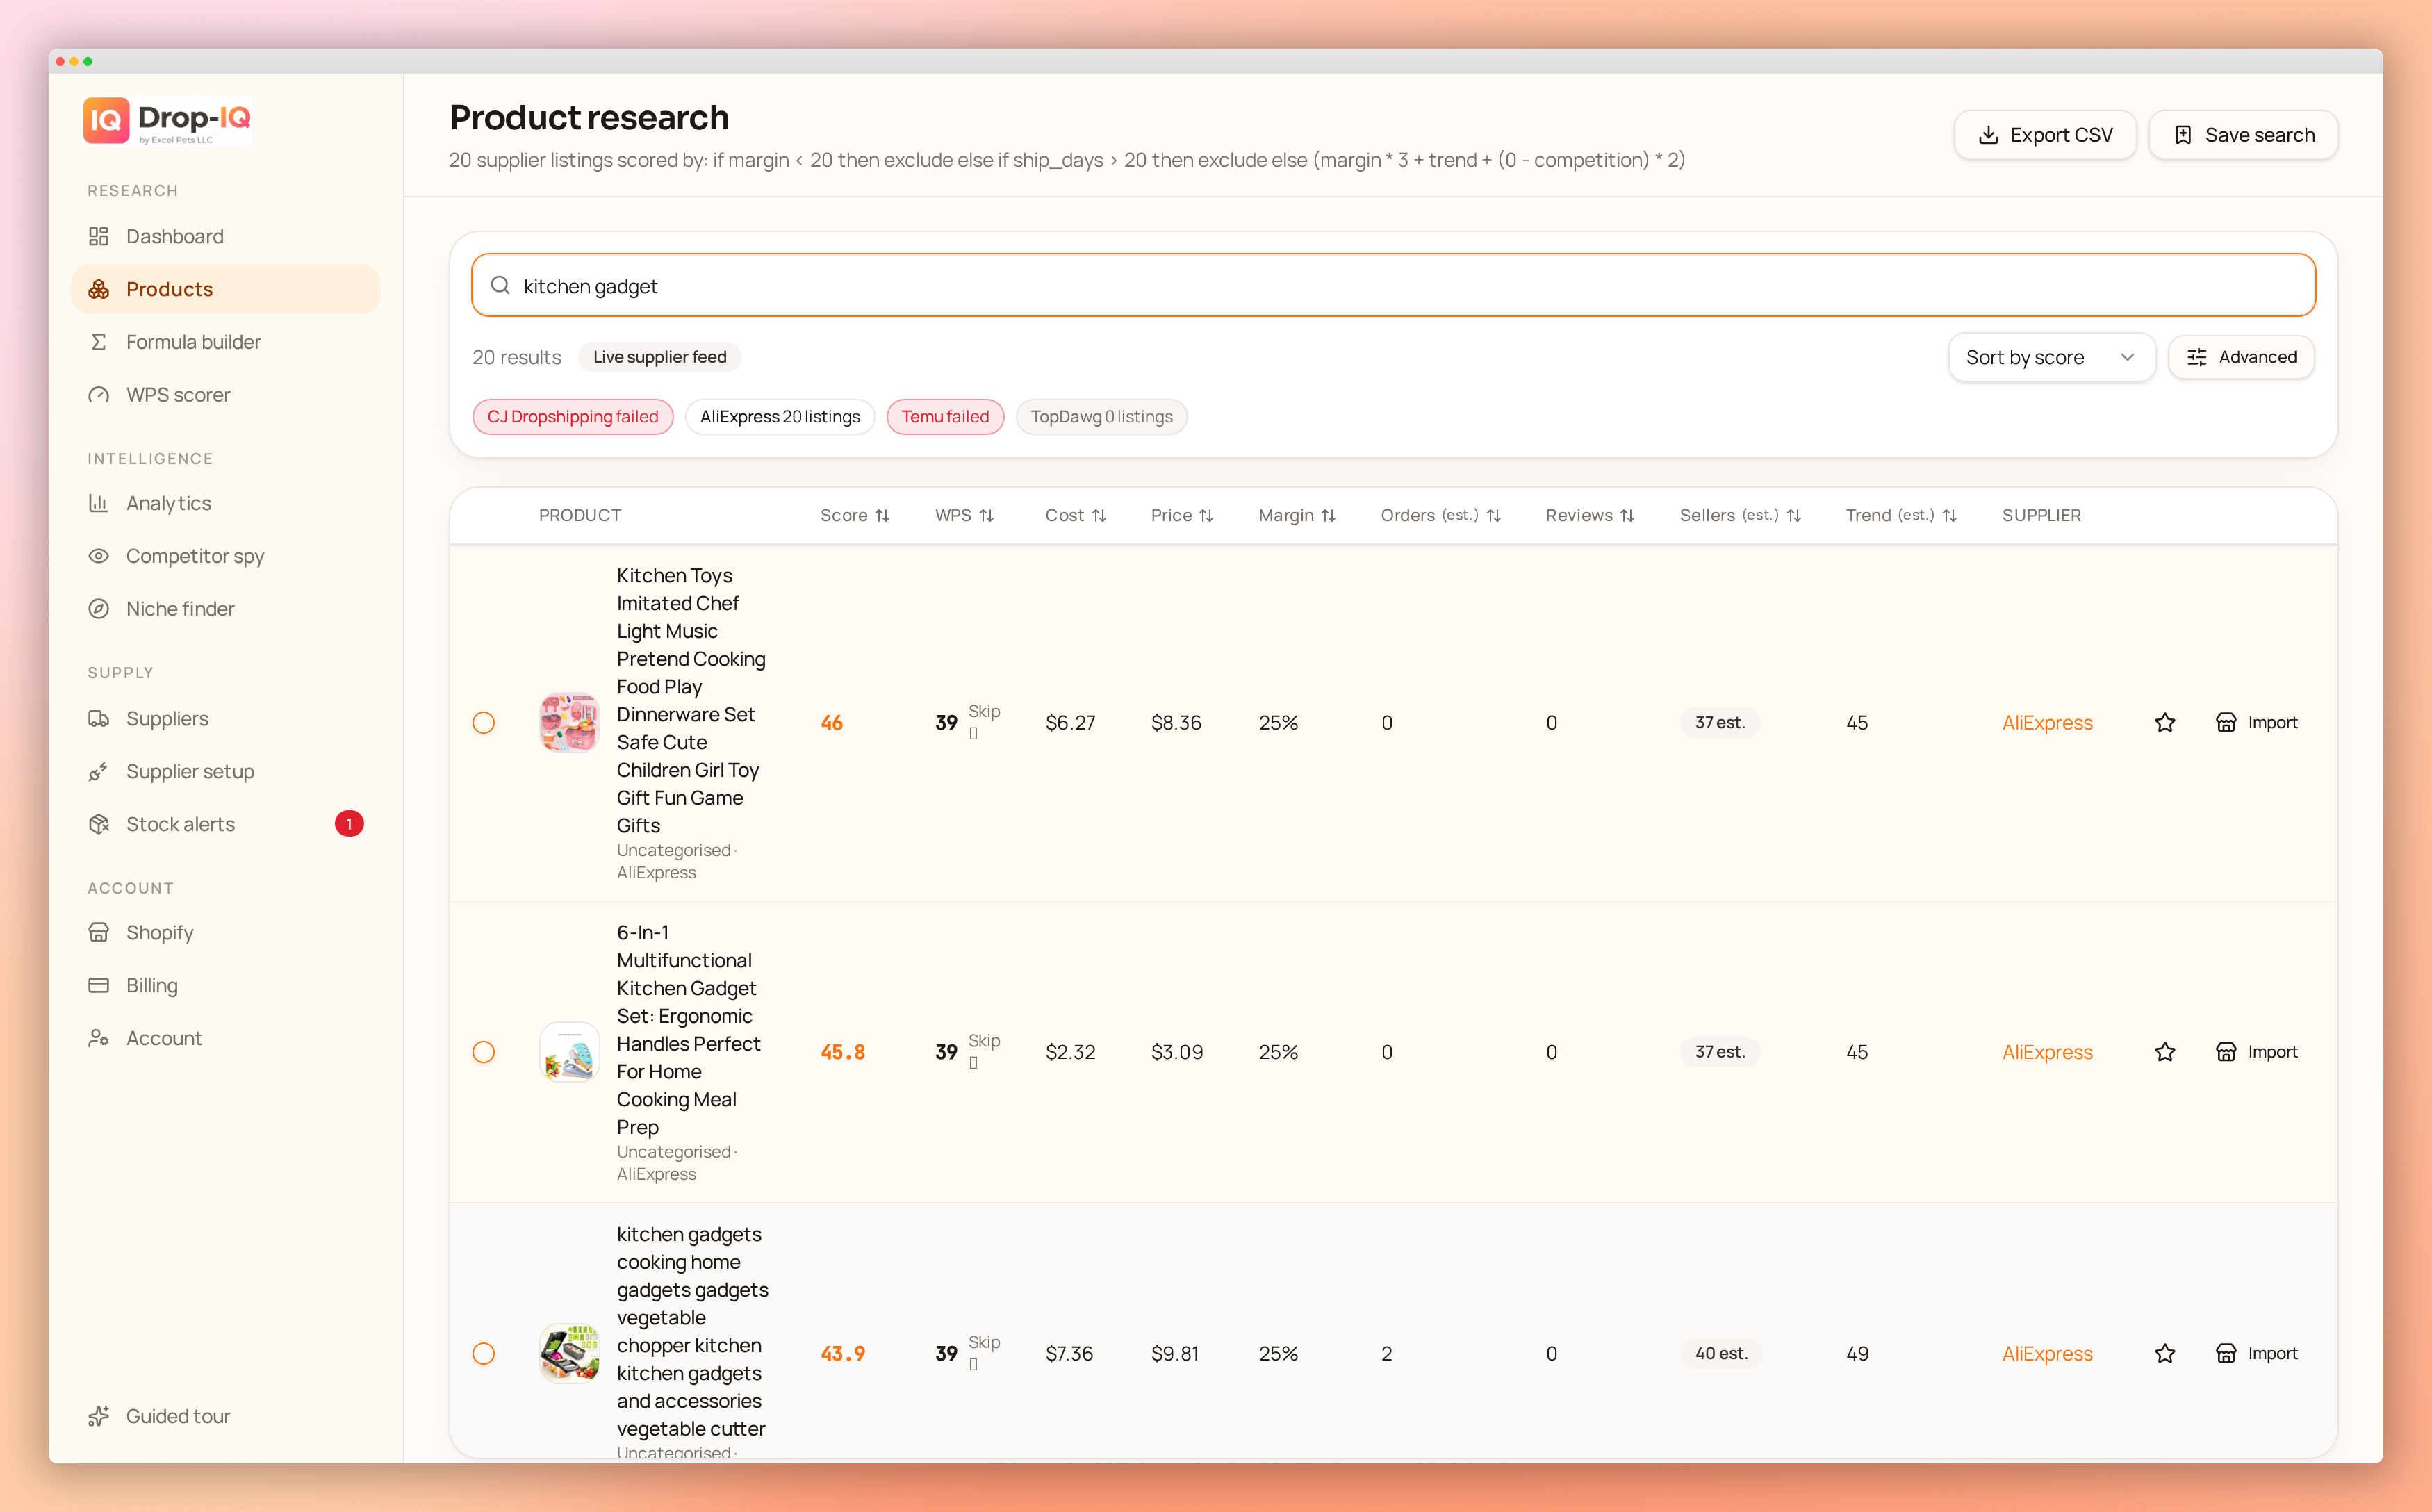Sort table by Margin column
This screenshot has height=1512, width=2432.
pyautogui.click(x=1297, y=515)
